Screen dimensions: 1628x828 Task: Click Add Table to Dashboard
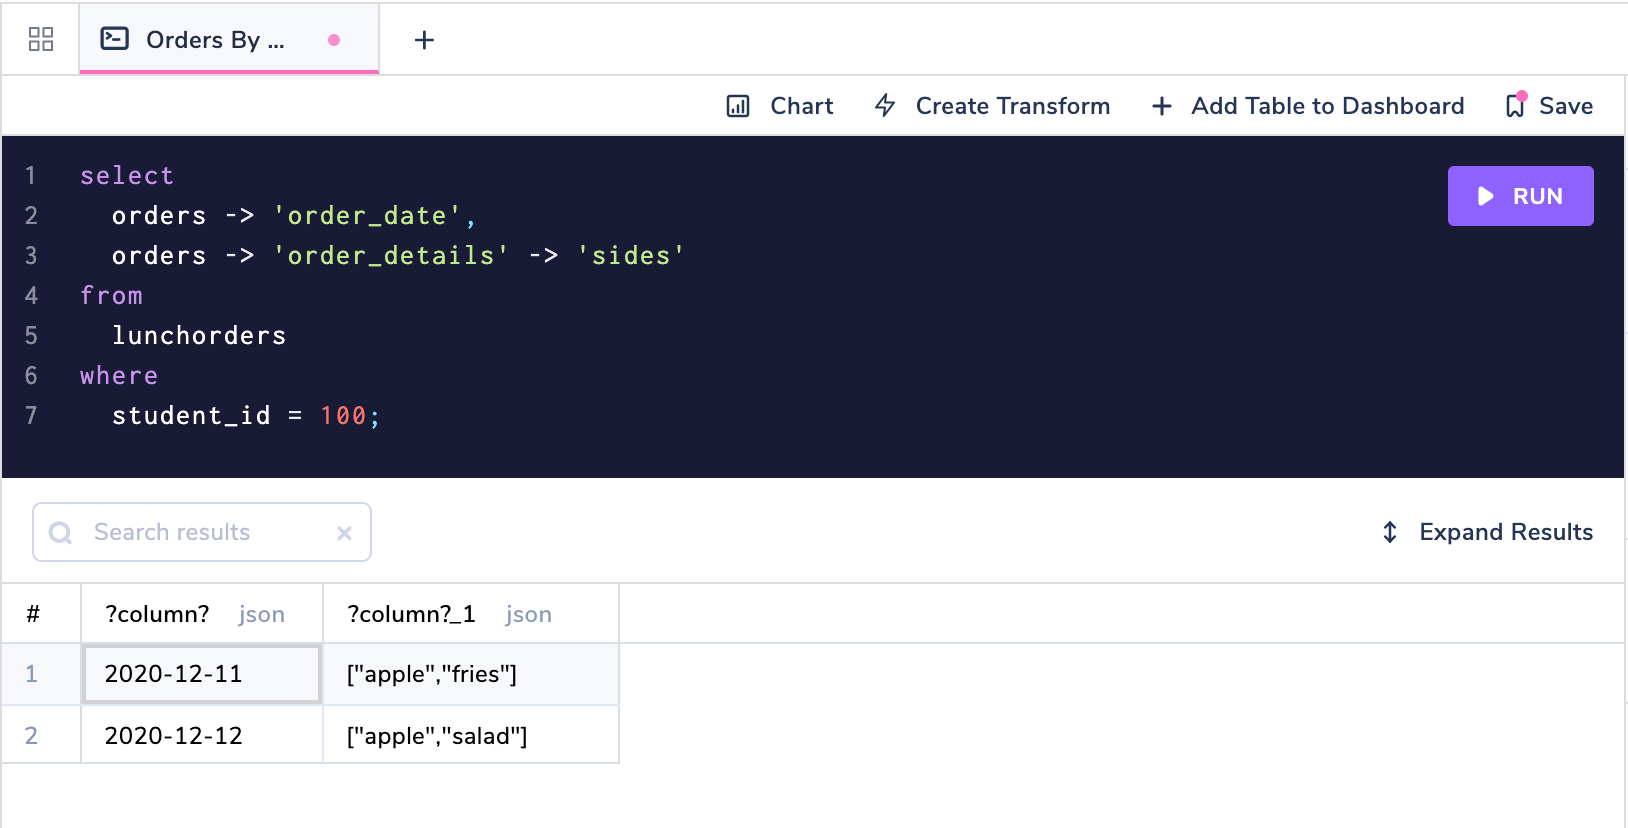pyautogui.click(x=1327, y=106)
